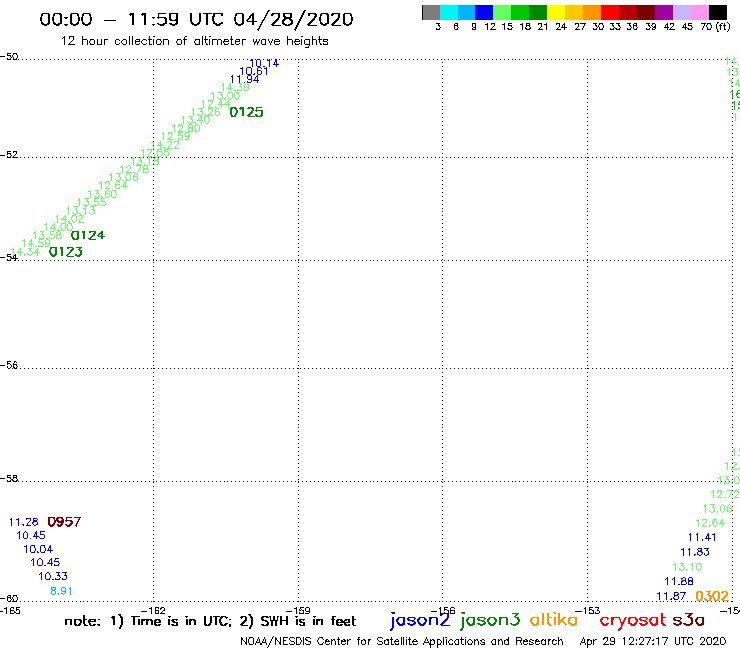Click the -165 longitude axis label
740x650 pixels.
coord(10,611)
